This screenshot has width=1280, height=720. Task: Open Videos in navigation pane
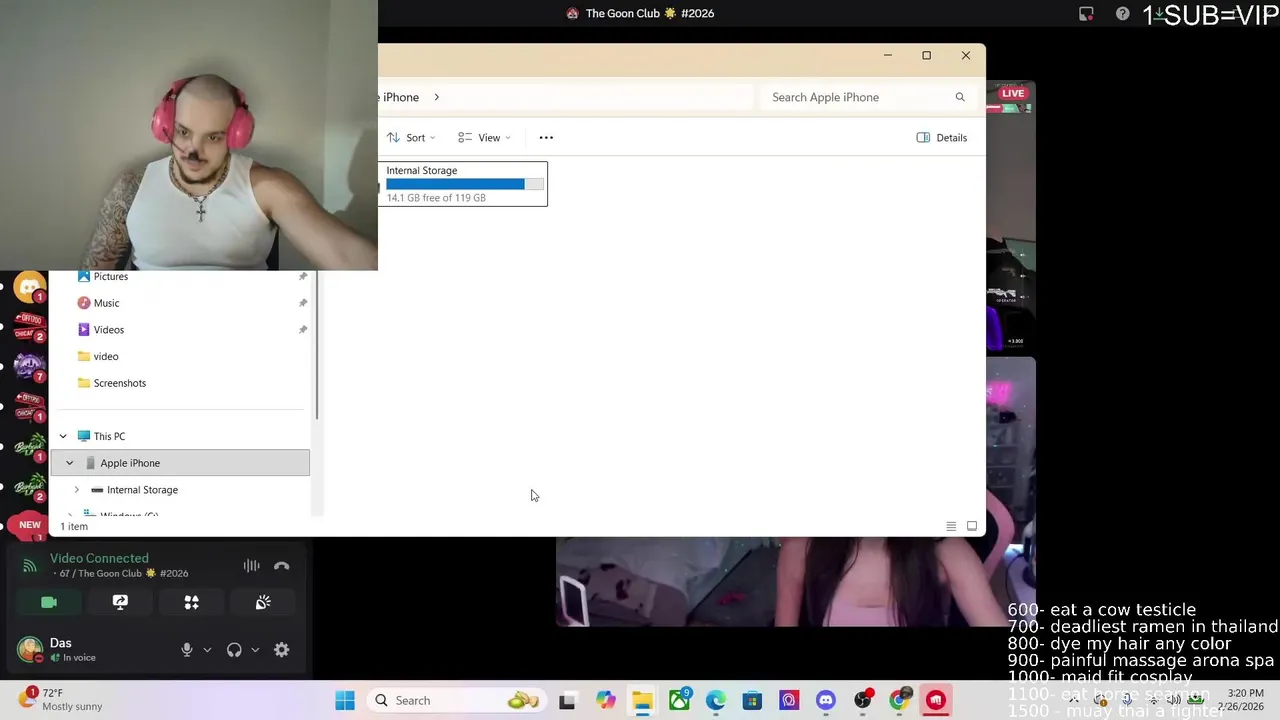tap(108, 330)
